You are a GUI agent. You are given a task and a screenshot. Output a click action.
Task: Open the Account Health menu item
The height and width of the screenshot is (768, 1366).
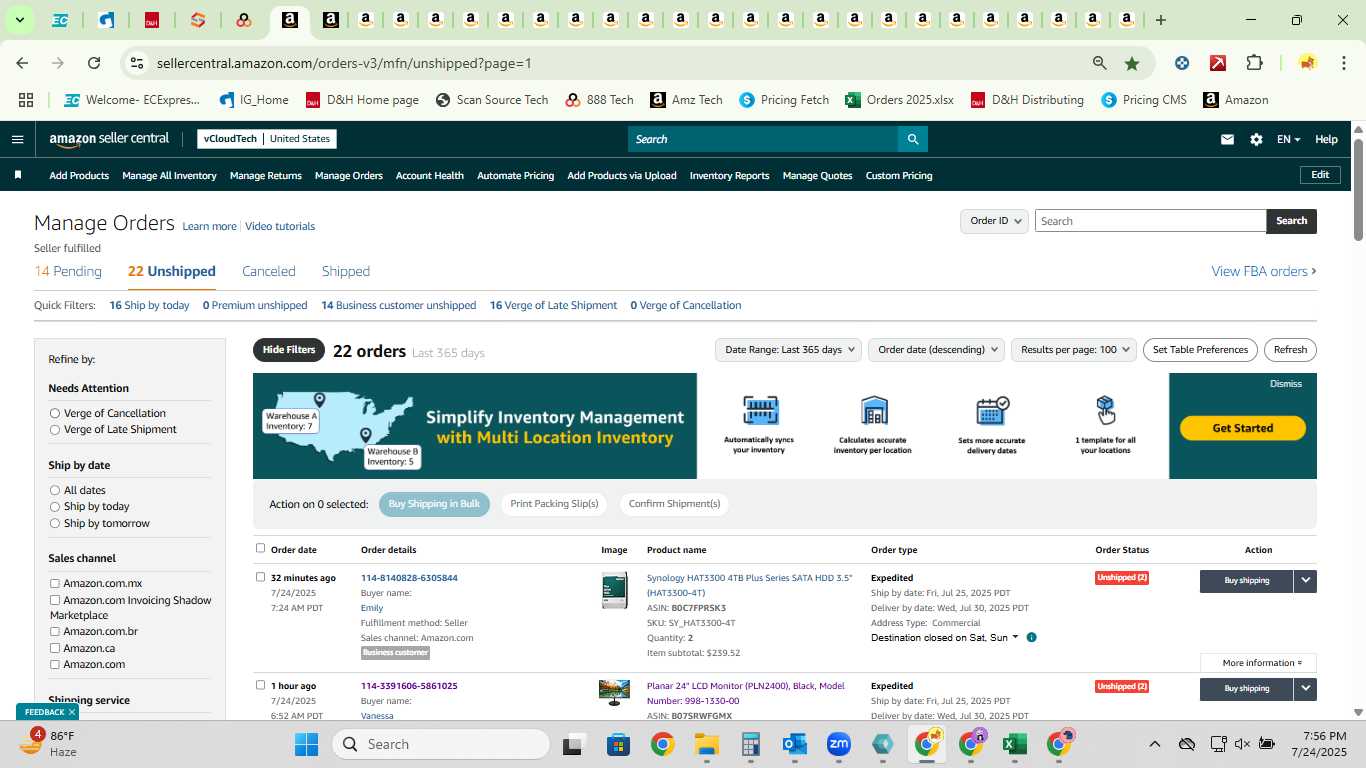coord(430,175)
